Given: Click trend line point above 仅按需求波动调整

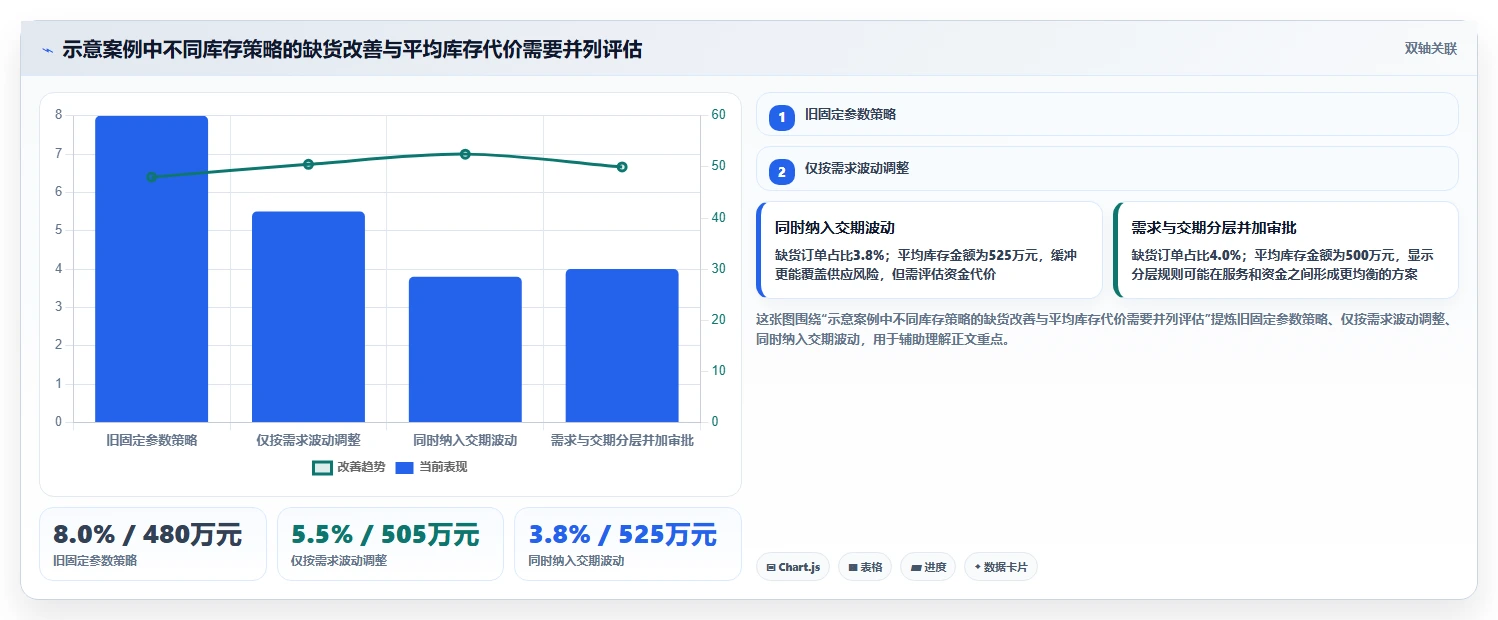Looking at the screenshot, I should (308, 164).
